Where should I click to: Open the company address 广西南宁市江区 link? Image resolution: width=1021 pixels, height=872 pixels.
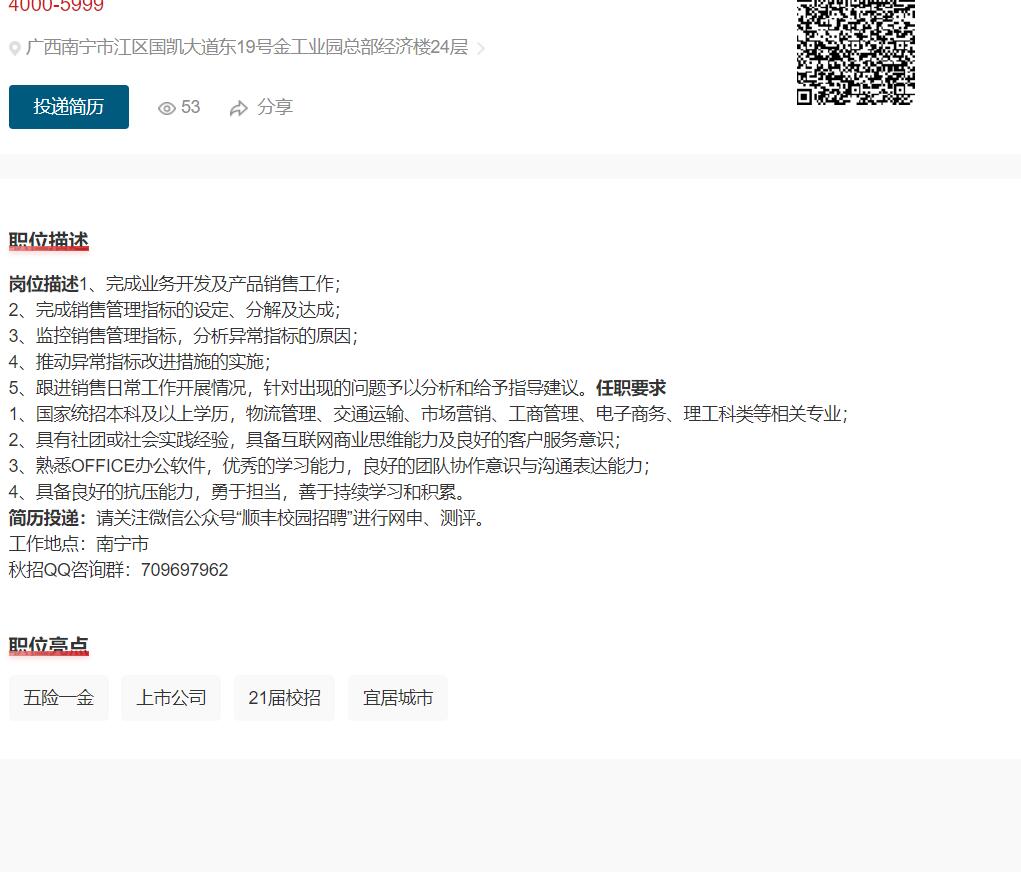246,47
